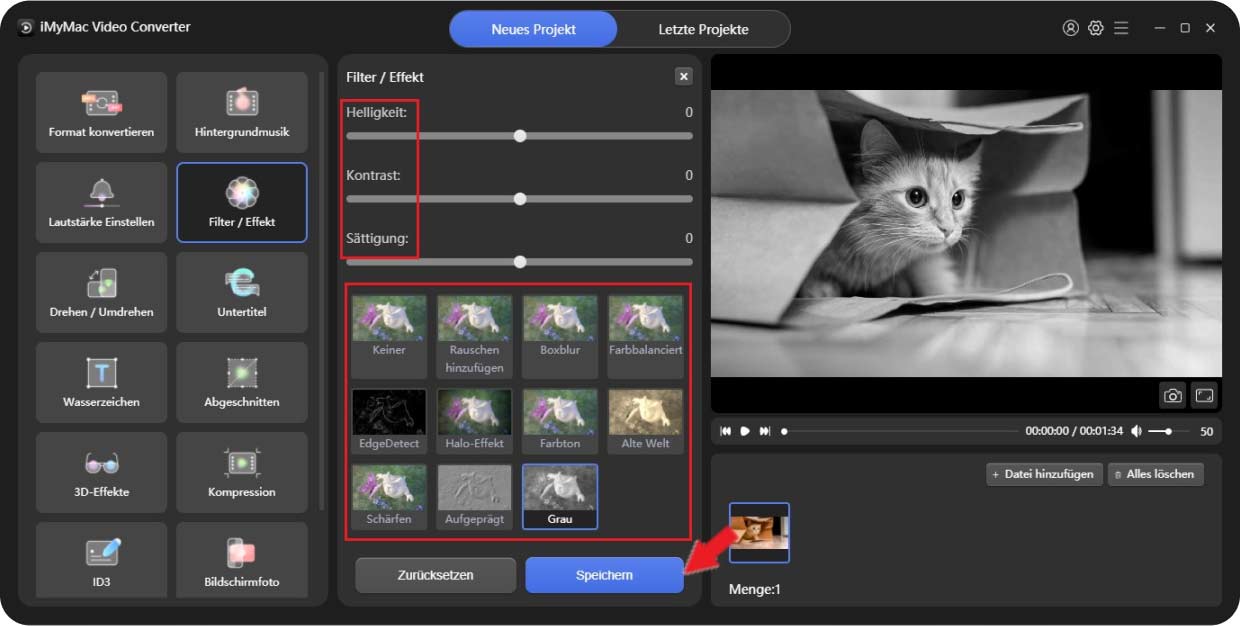This screenshot has width=1240, height=626.
Task: Open the settings gear icon
Action: tap(1095, 28)
